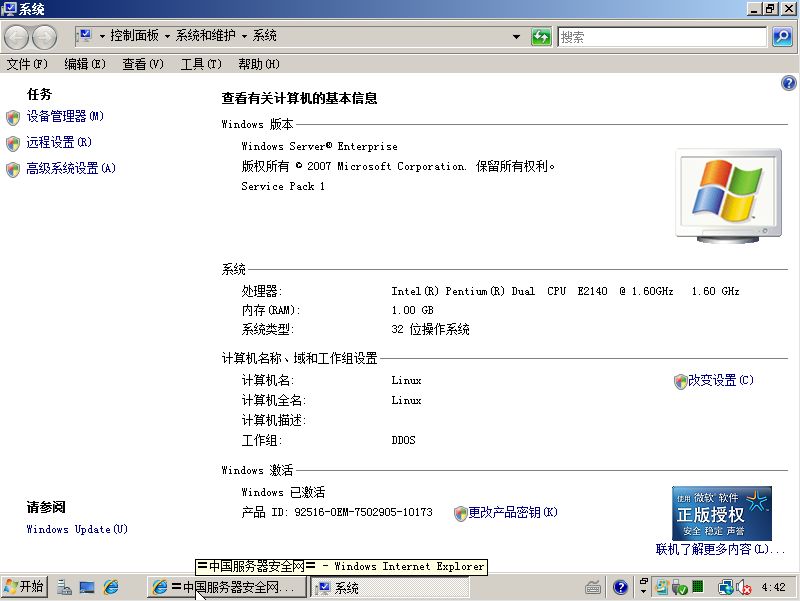Click the green square tray icon

tap(697, 587)
